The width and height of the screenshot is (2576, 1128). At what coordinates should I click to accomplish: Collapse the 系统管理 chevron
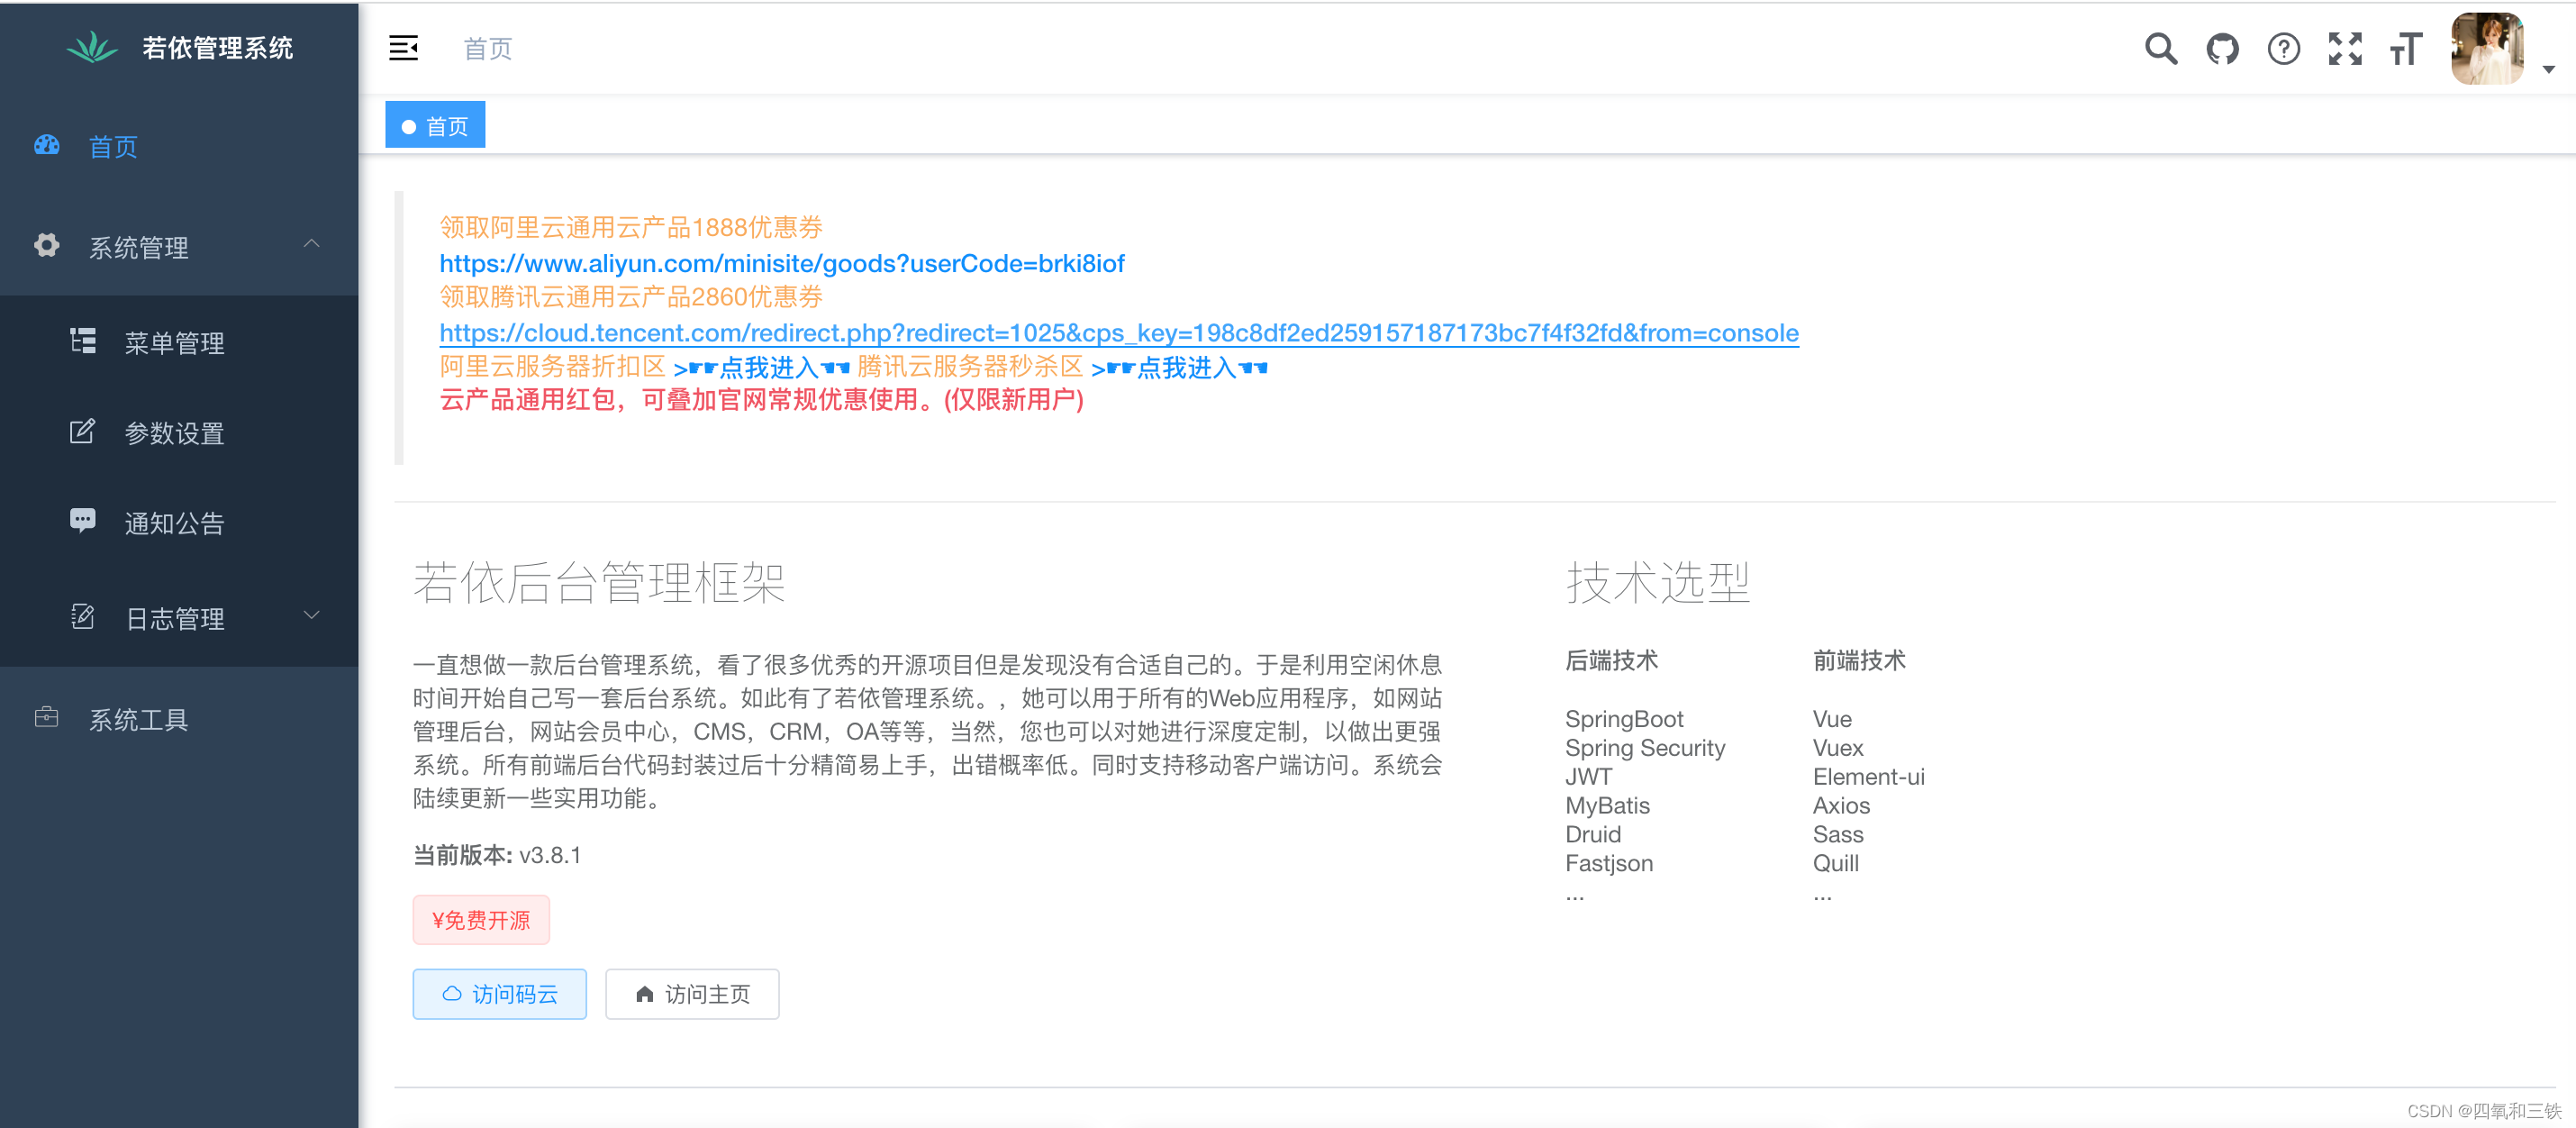pyautogui.click(x=312, y=244)
